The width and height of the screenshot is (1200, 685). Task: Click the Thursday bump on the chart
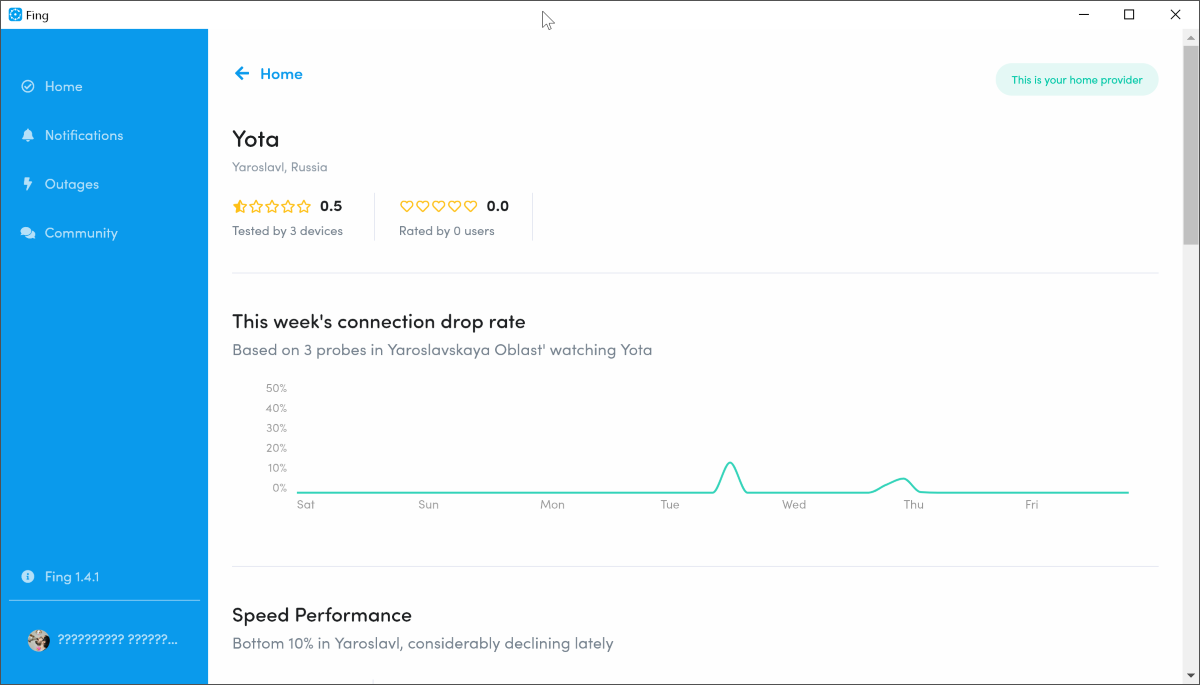(x=903, y=481)
